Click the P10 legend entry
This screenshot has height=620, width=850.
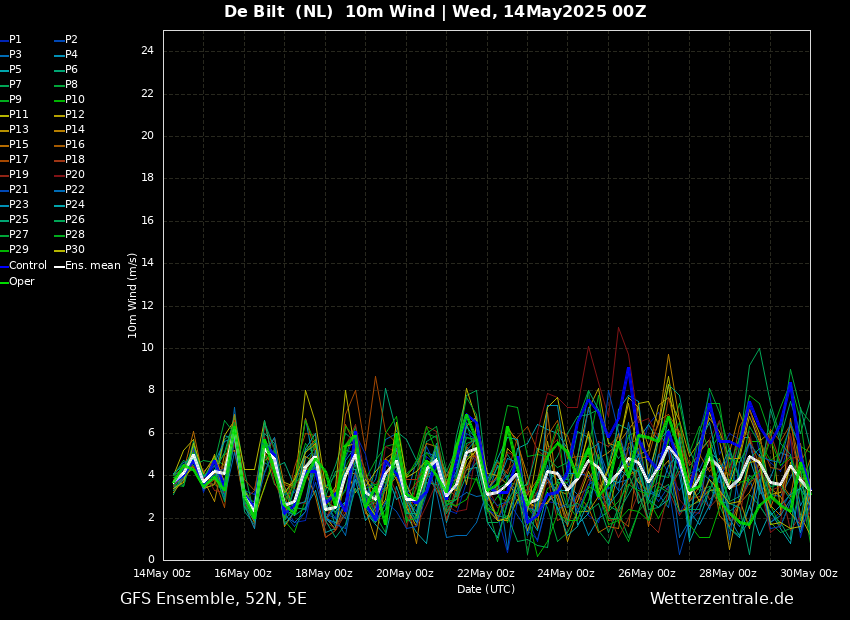(x=74, y=100)
